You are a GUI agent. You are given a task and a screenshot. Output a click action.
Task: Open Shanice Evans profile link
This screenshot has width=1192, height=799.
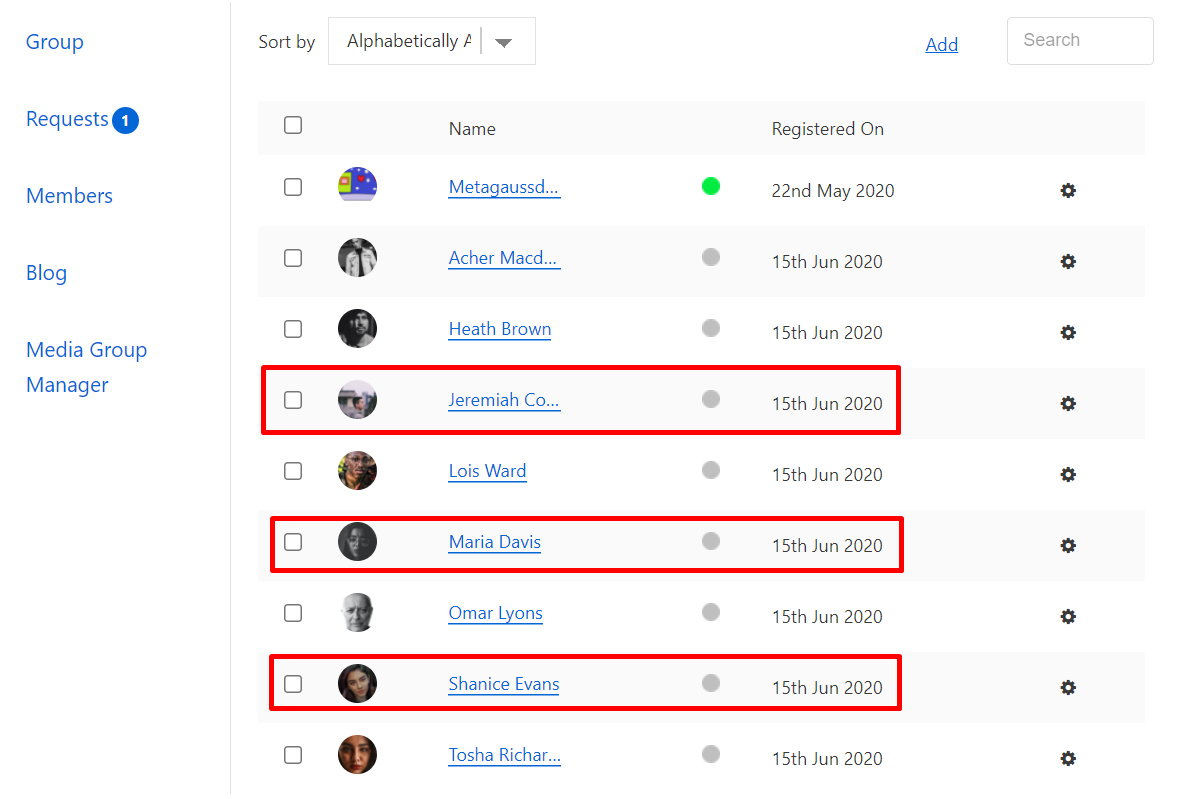click(504, 684)
